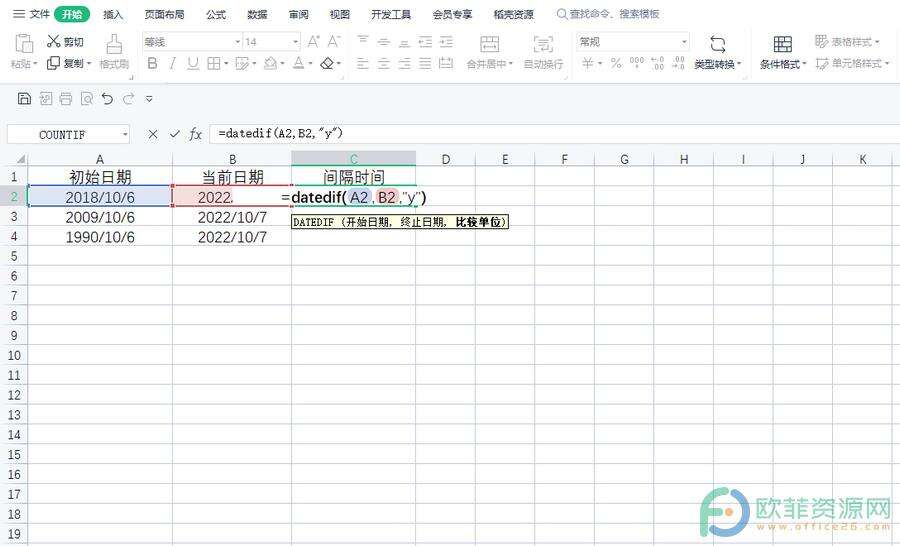Click the Copy (复制) icon

pyautogui.click(x=53, y=63)
